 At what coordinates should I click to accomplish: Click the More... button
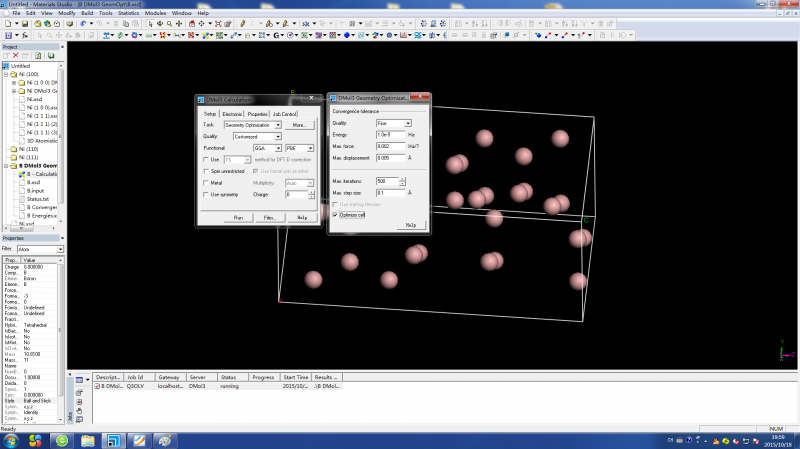tap(299, 125)
